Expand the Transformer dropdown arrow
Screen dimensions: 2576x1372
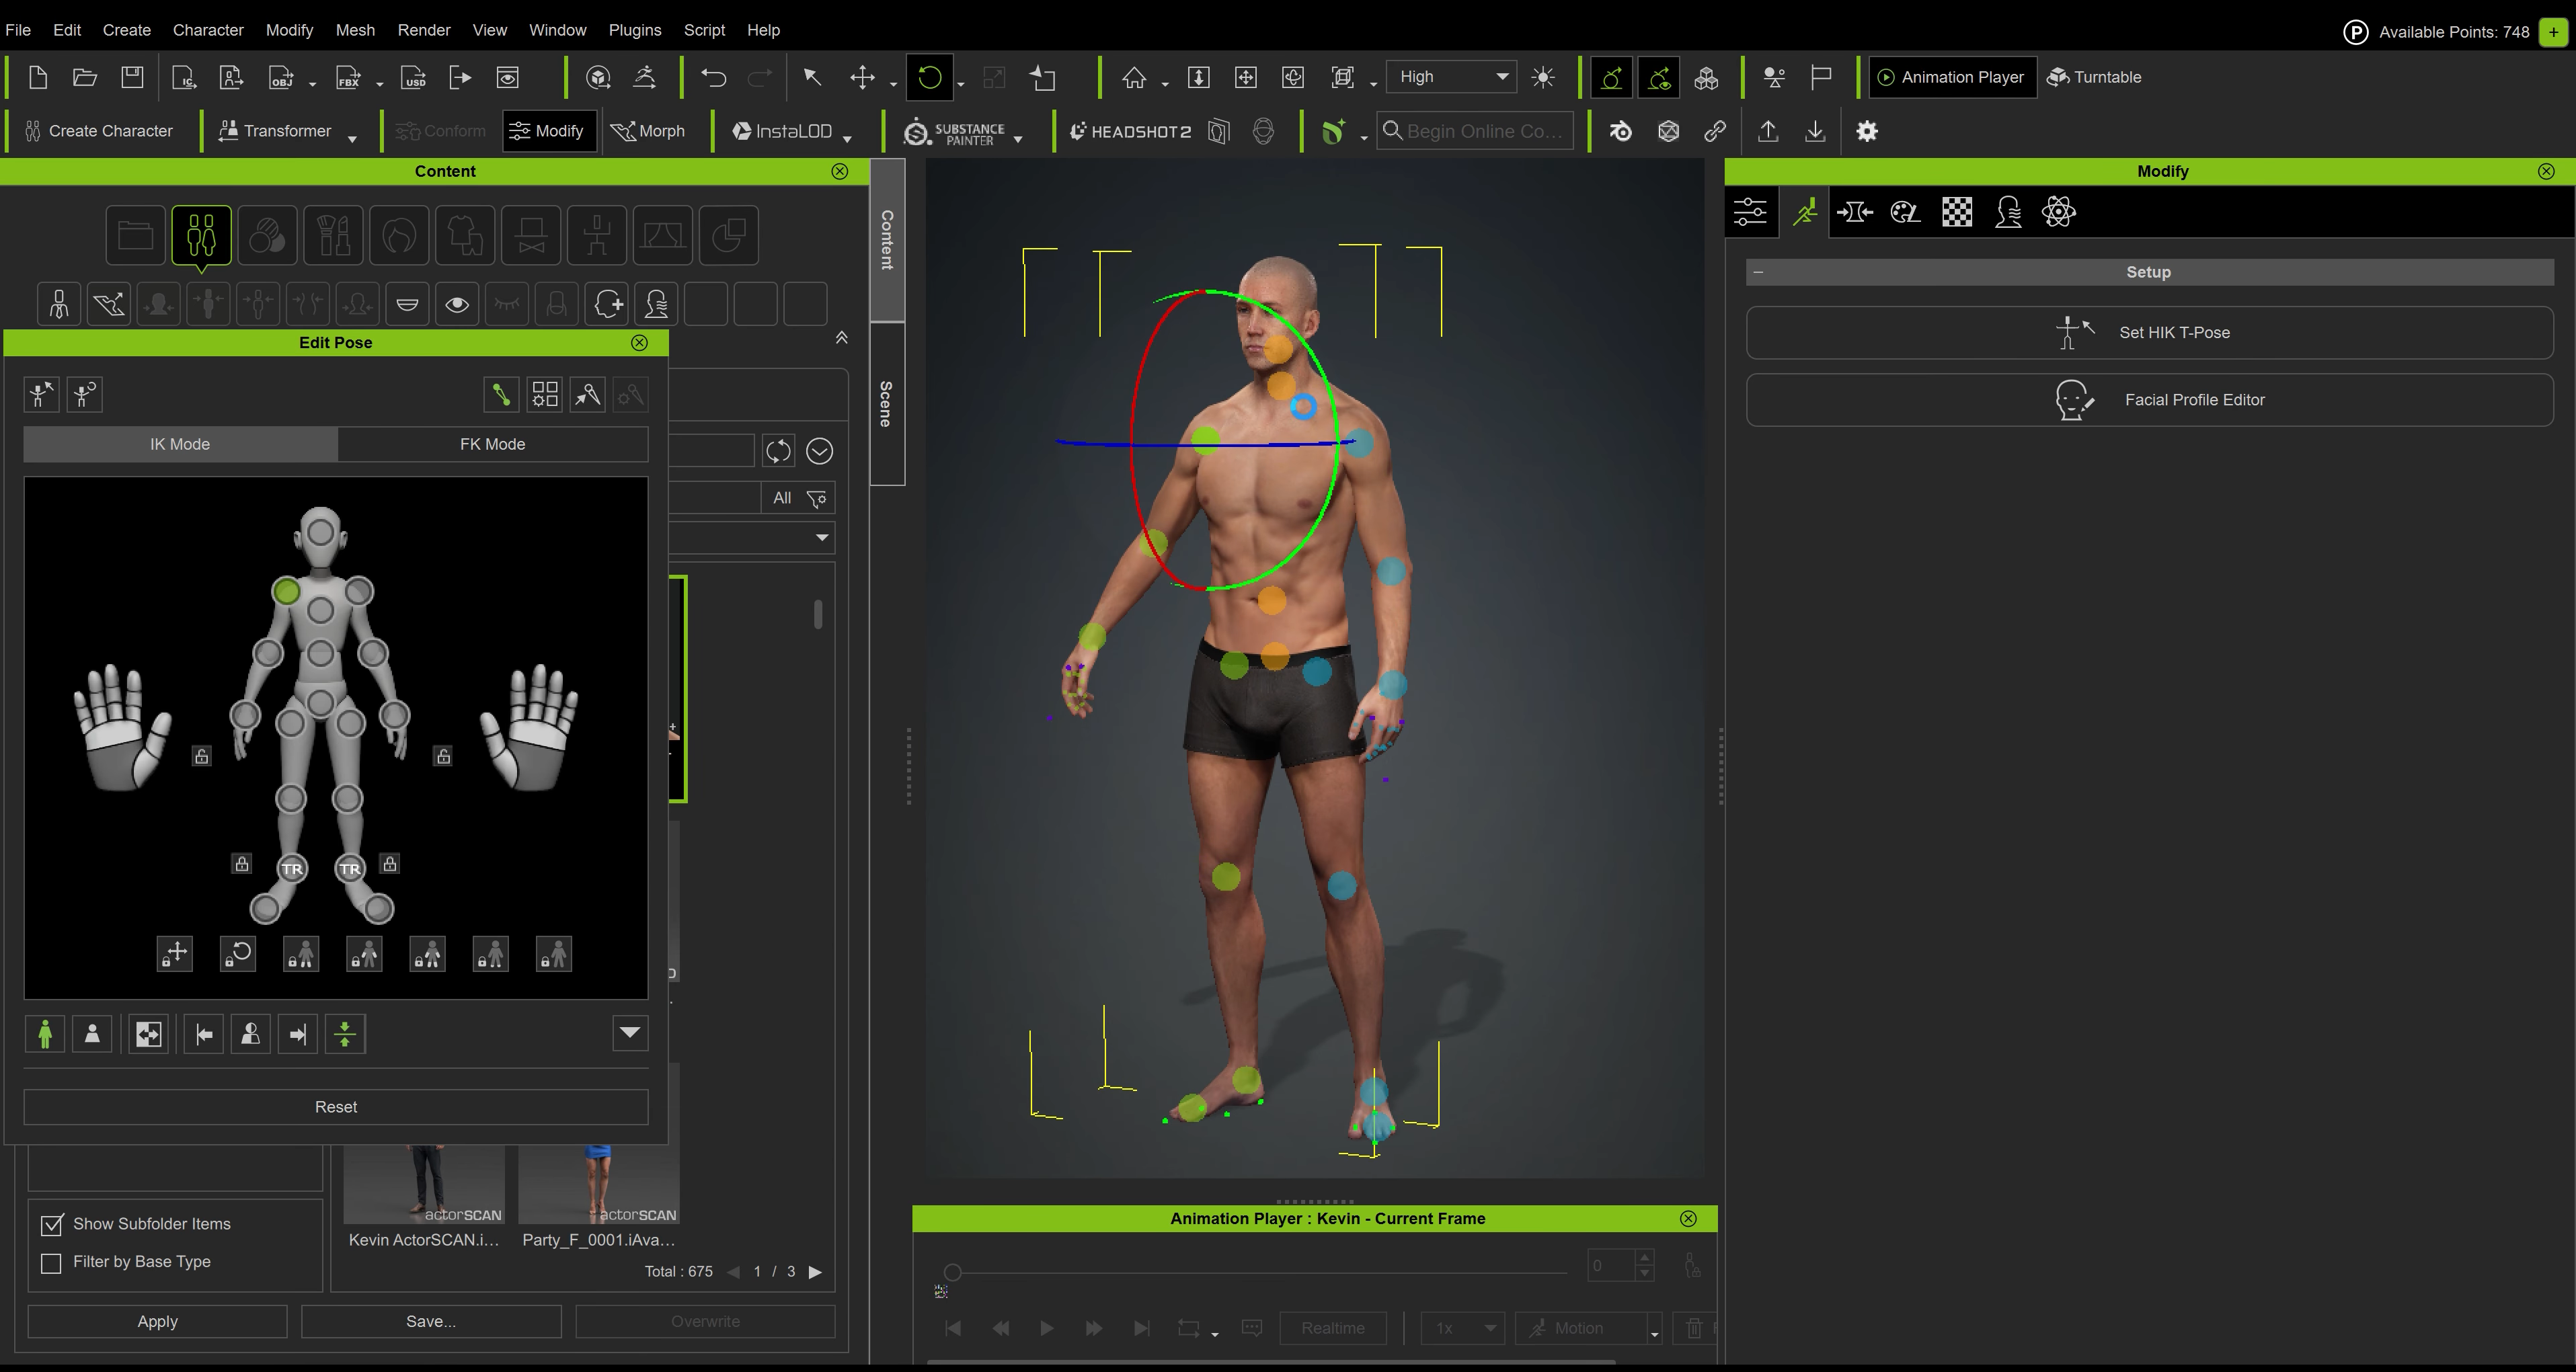[352, 139]
